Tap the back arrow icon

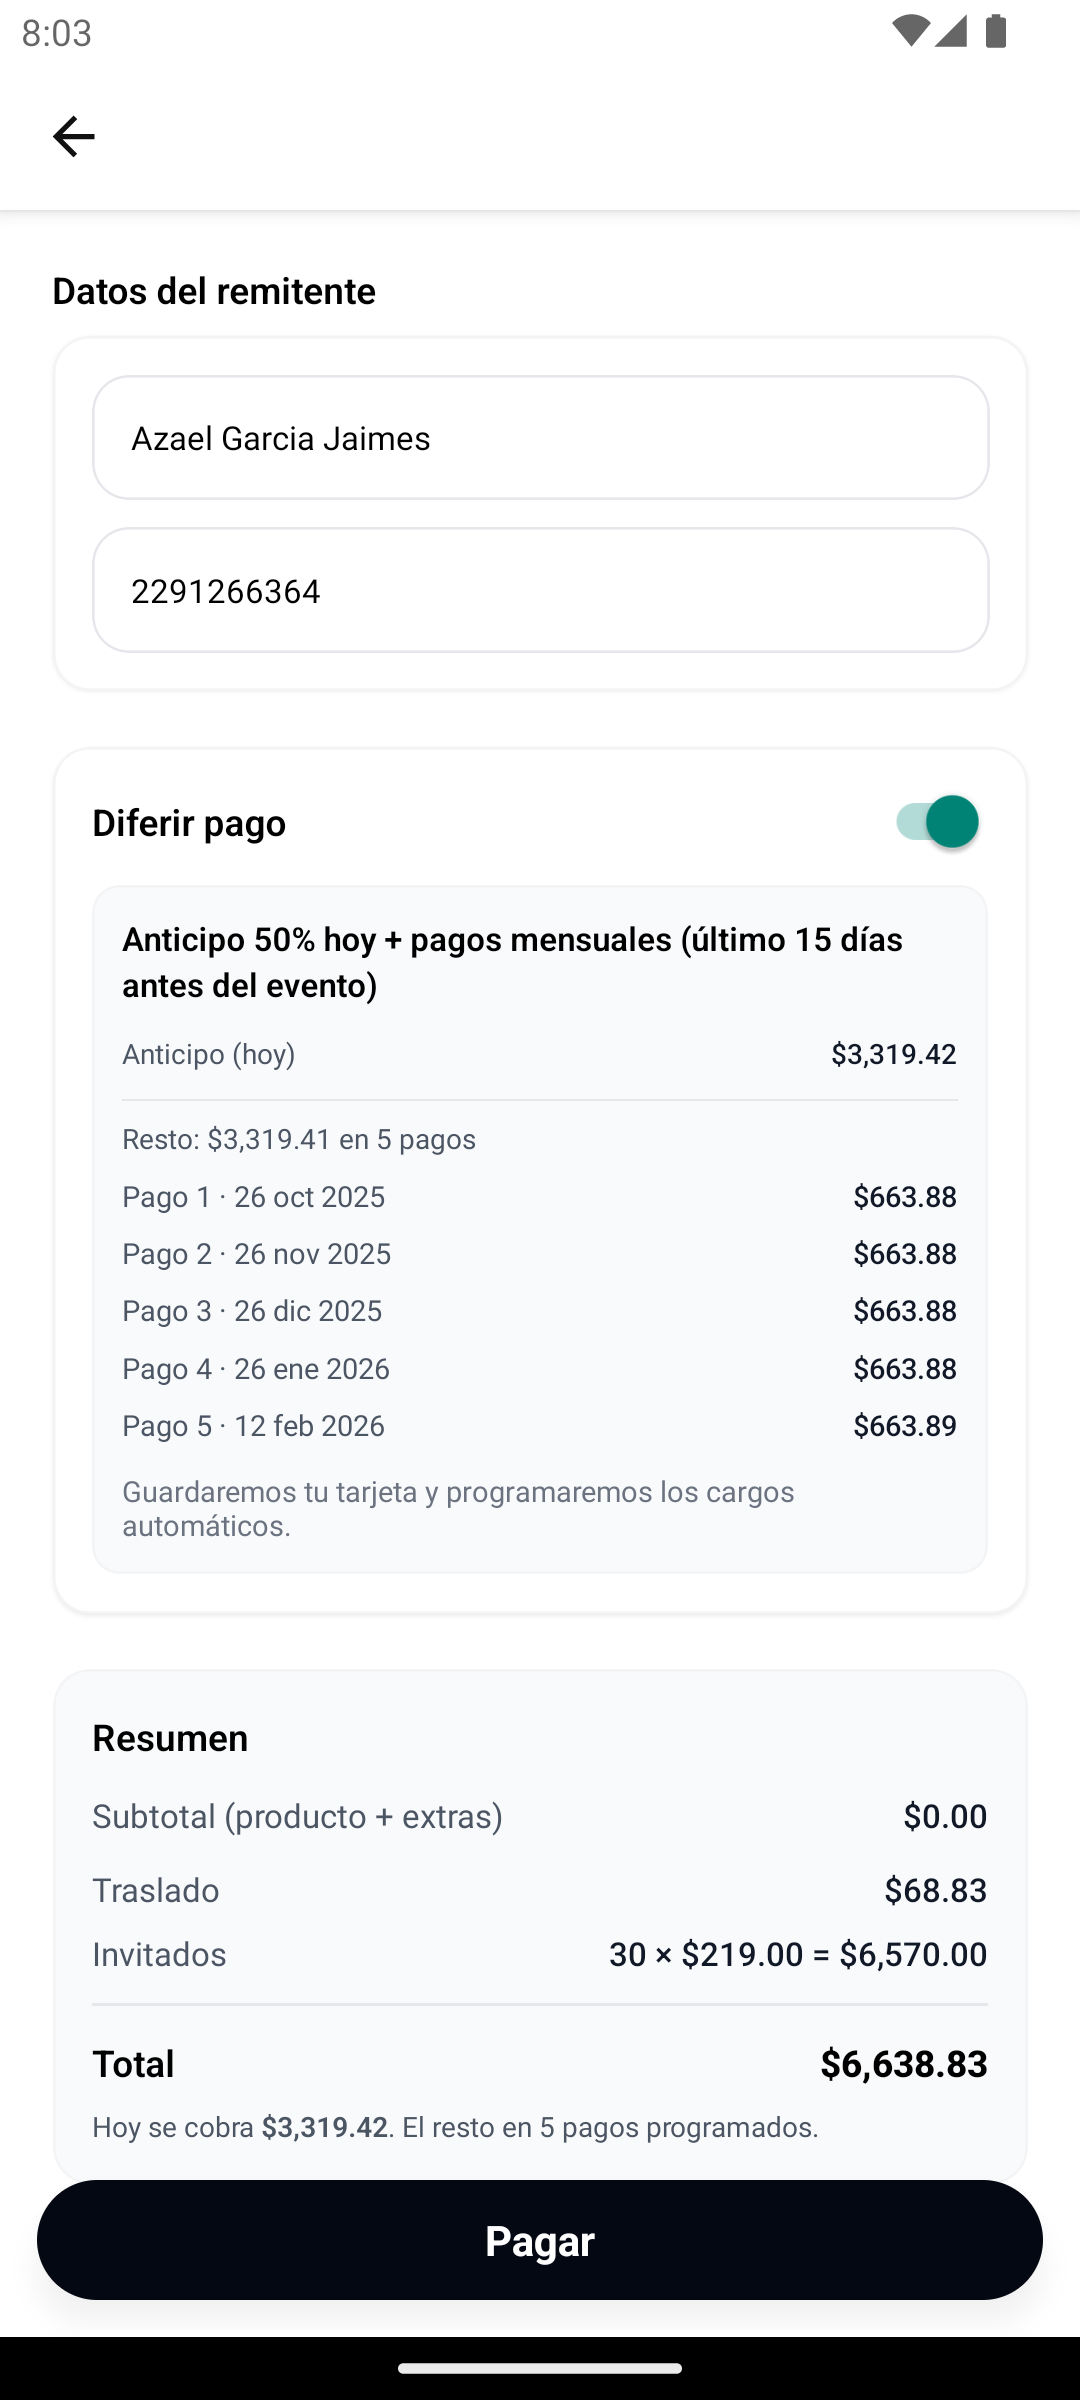click(x=73, y=136)
